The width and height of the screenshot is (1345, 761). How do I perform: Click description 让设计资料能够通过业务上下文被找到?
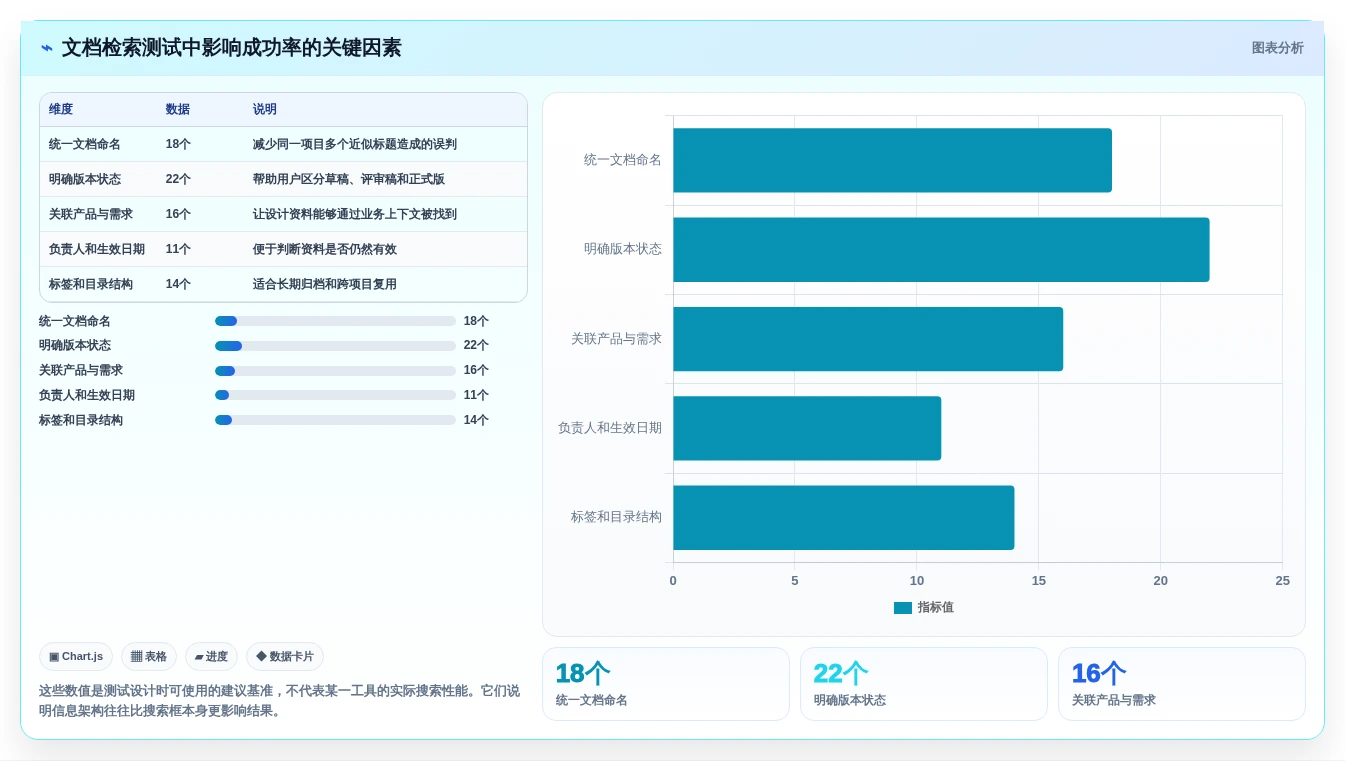click(355, 214)
